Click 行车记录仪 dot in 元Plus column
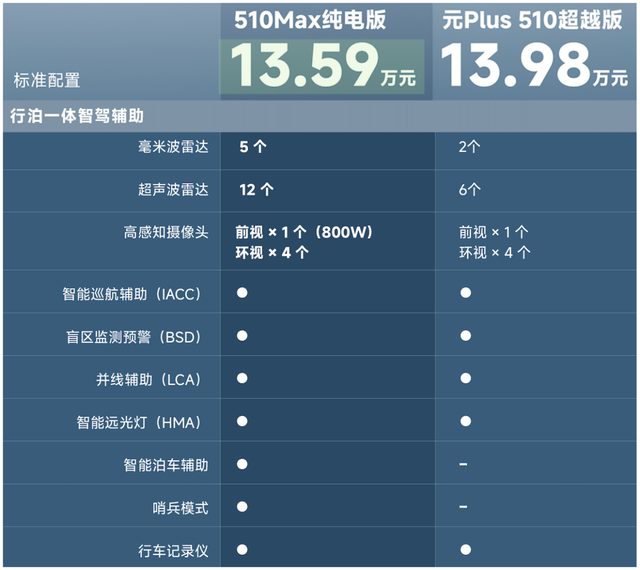 (x=466, y=550)
